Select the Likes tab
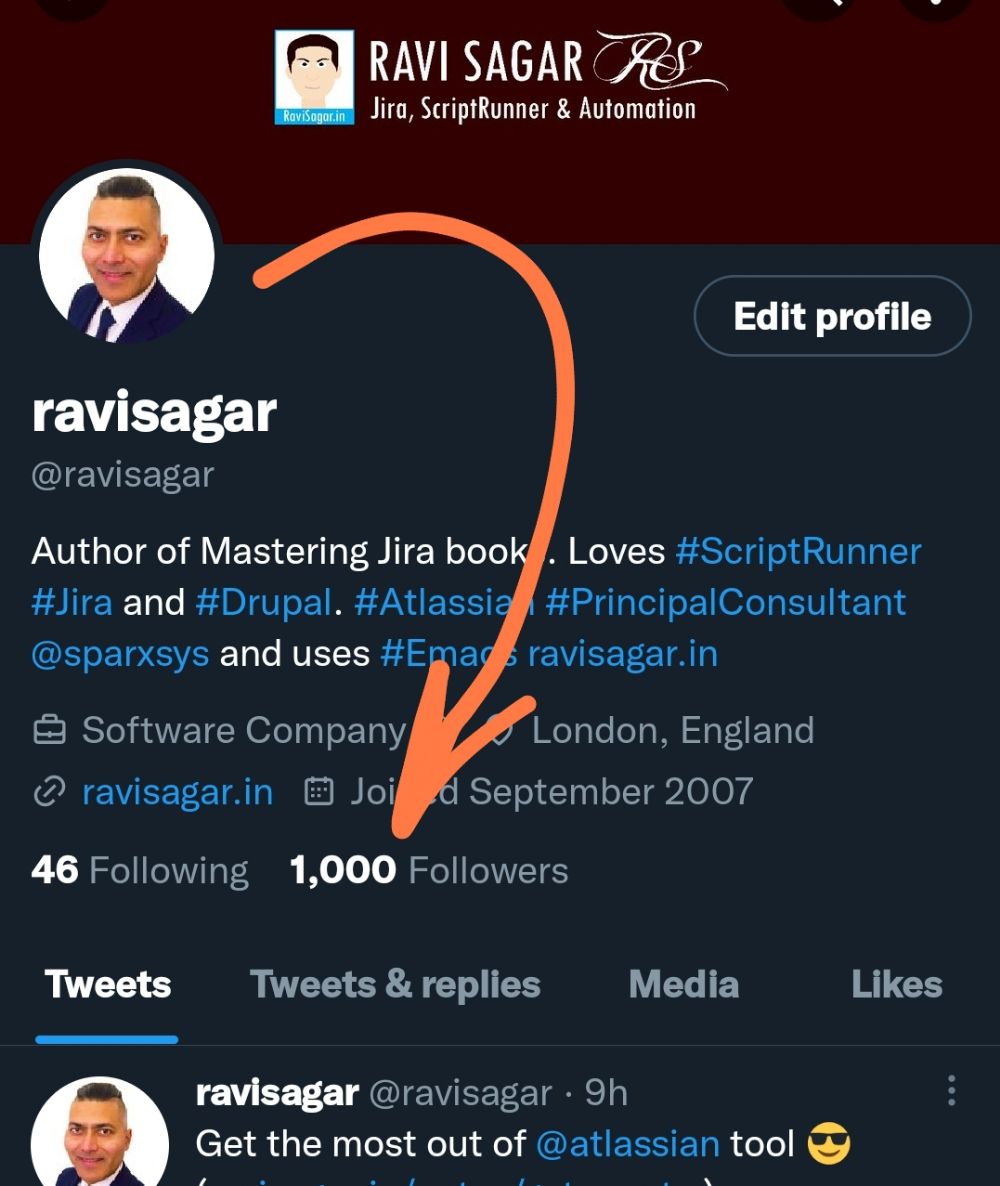This screenshot has height=1186, width=1000. tap(896, 985)
